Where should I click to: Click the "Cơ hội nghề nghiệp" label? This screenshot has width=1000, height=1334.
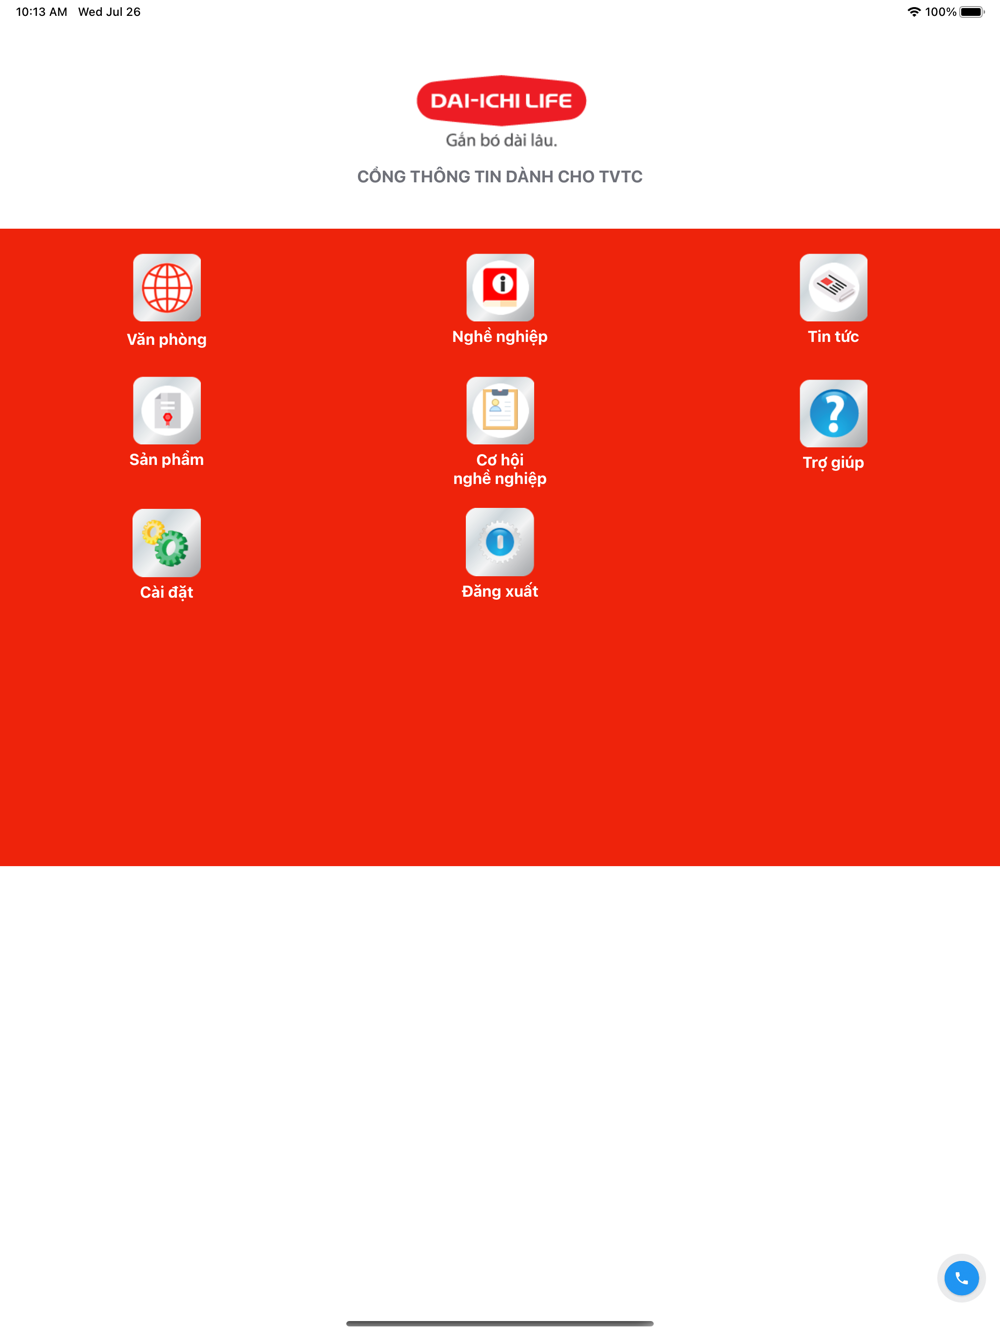(500, 469)
